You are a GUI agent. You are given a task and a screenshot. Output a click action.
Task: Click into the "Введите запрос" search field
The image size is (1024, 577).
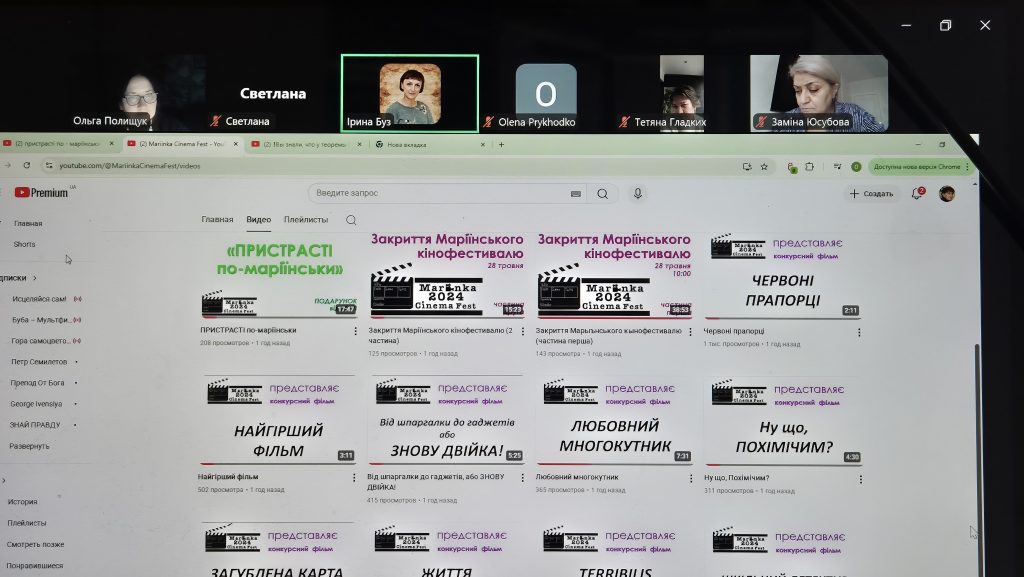440,193
